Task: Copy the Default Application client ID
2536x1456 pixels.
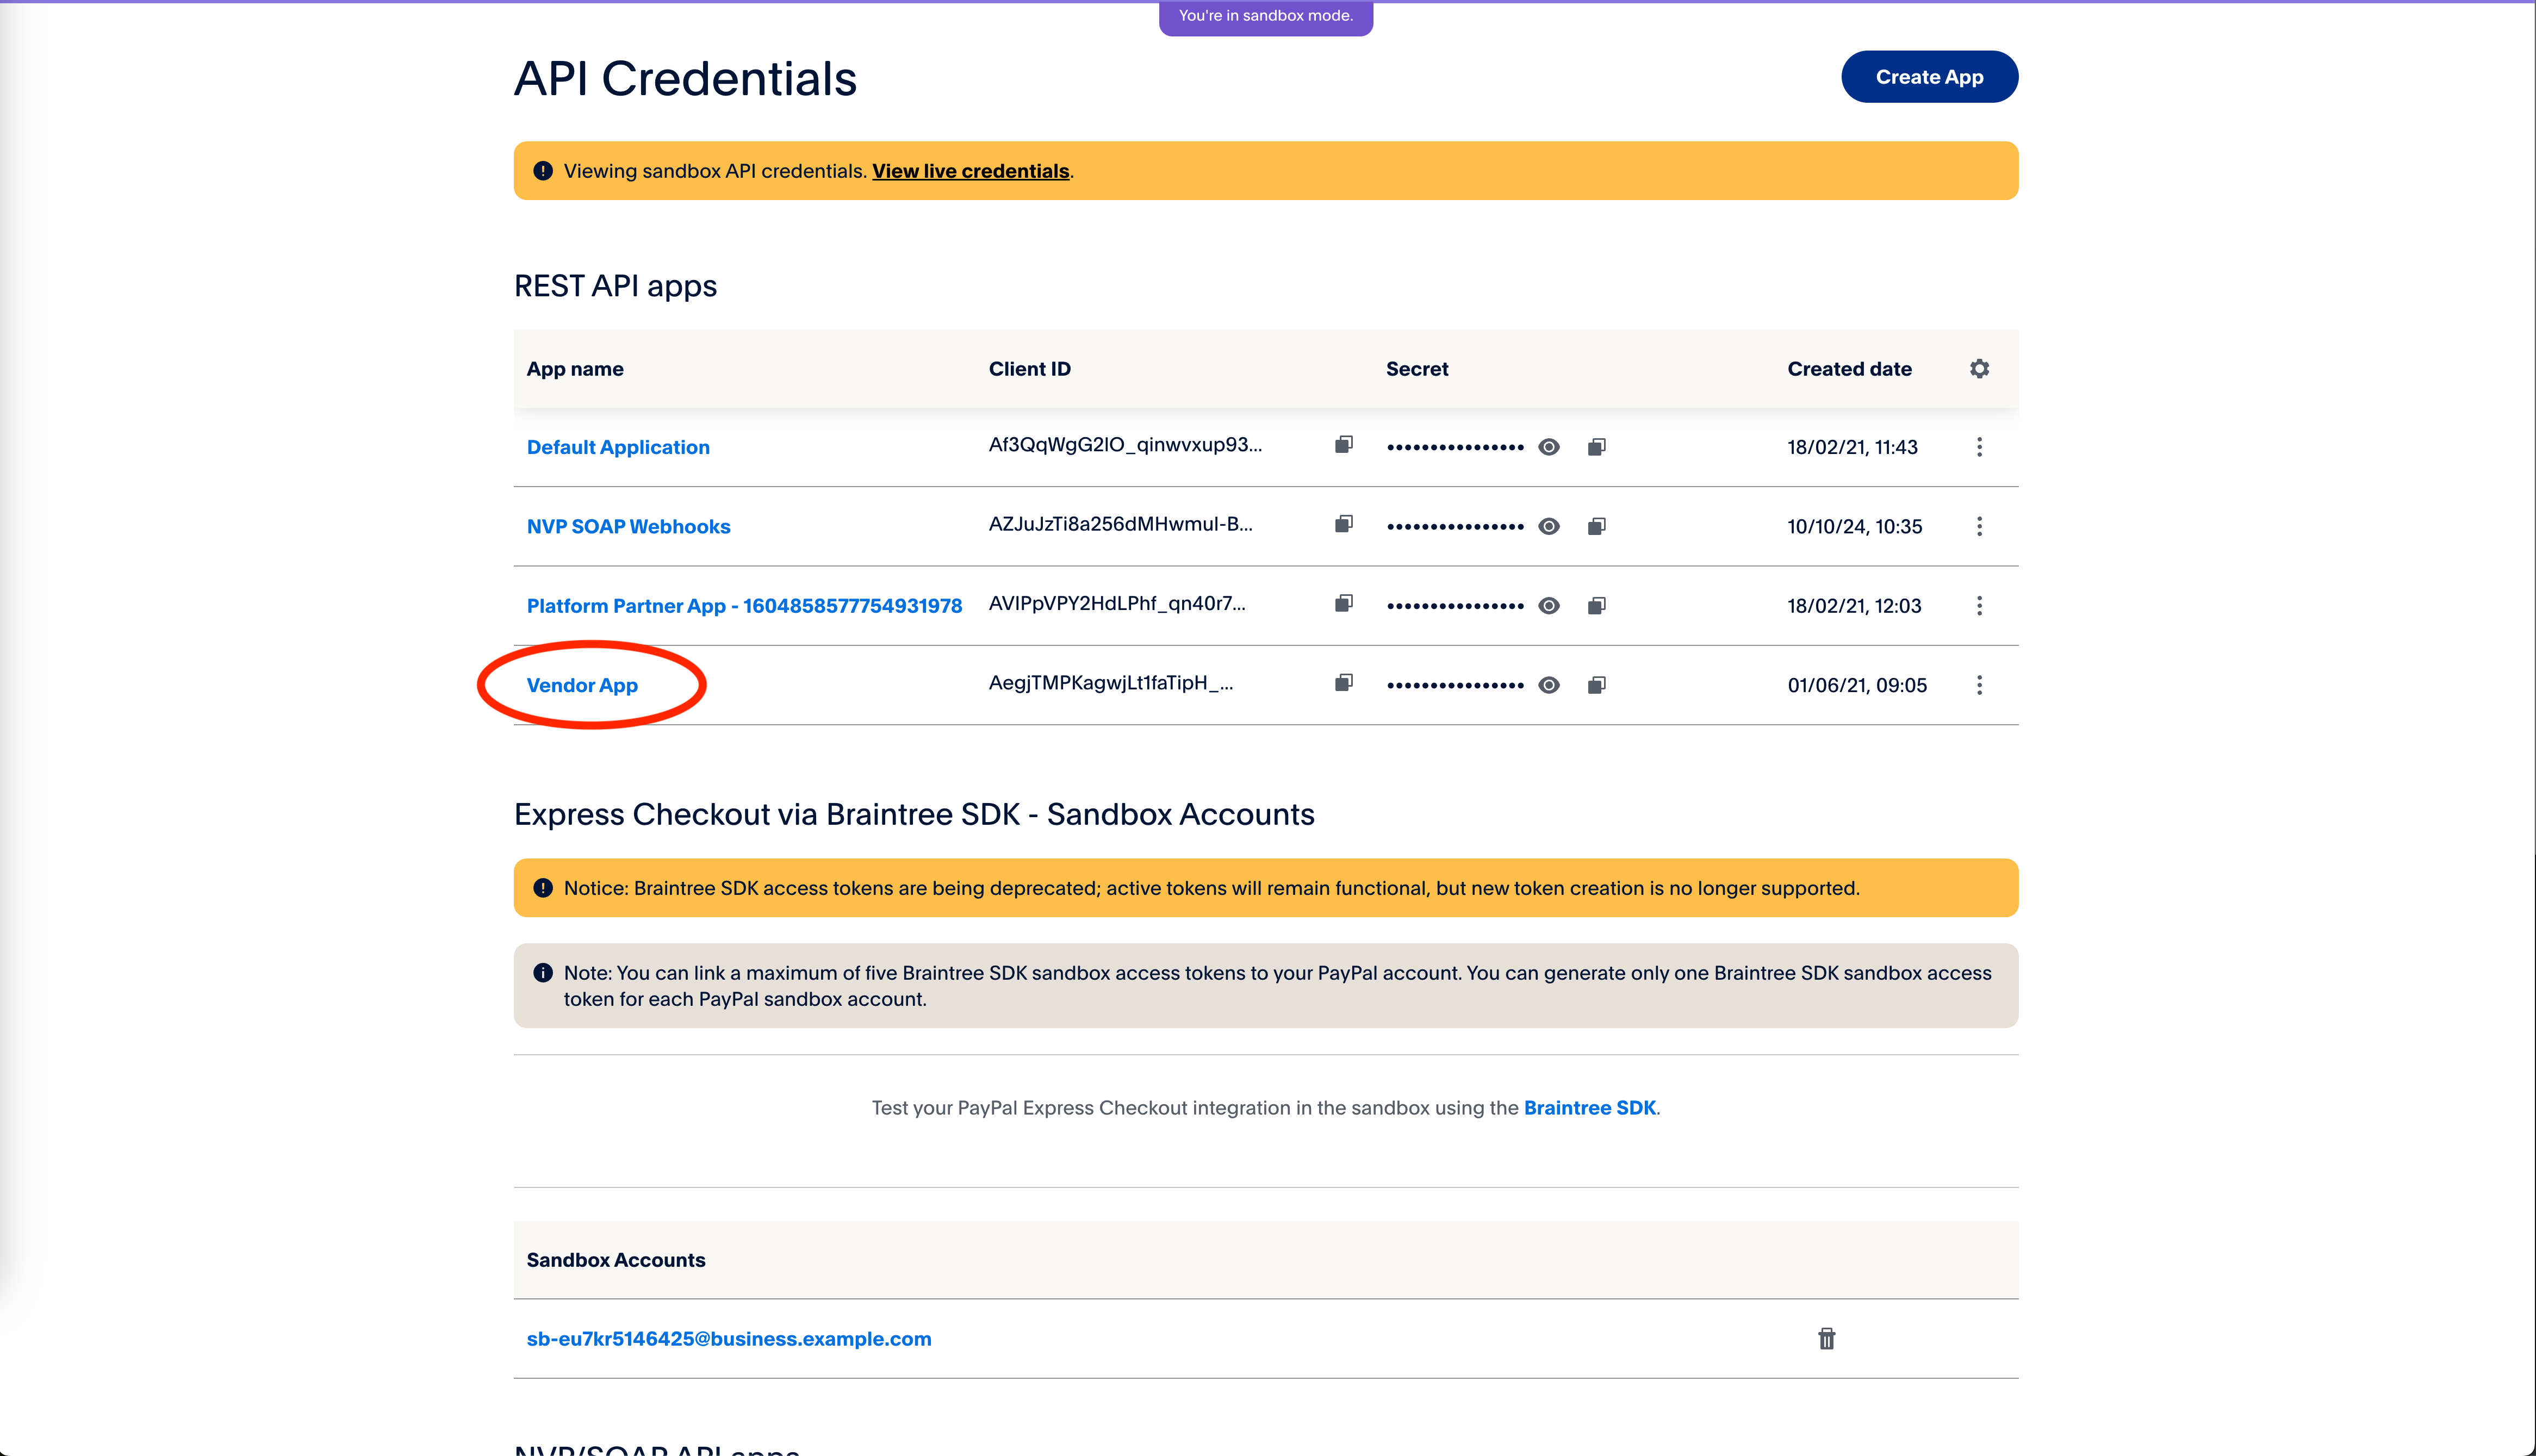Action: (1343, 444)
